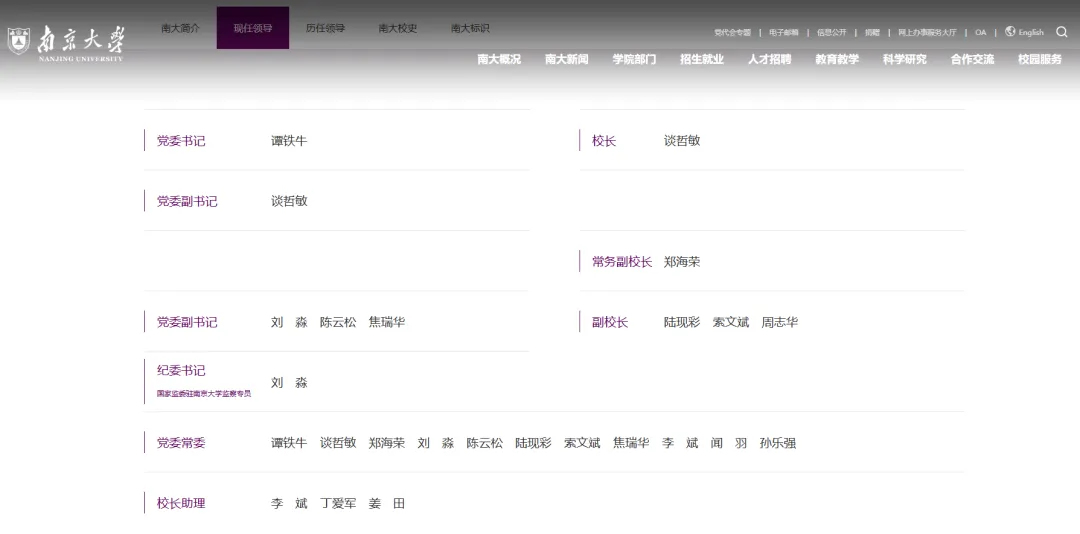Open 索文斌 in the 副校长 row

[x=731, y=322]
